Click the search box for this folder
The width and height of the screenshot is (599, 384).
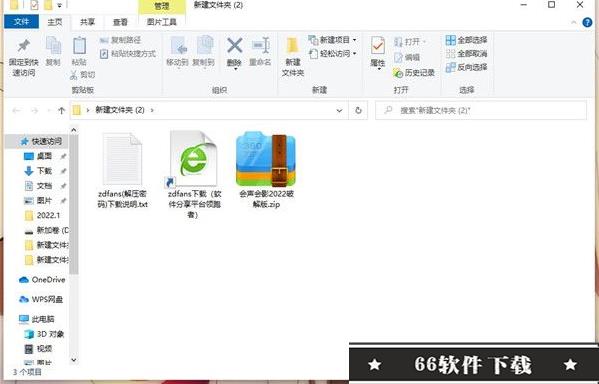(x=481, y=110)
